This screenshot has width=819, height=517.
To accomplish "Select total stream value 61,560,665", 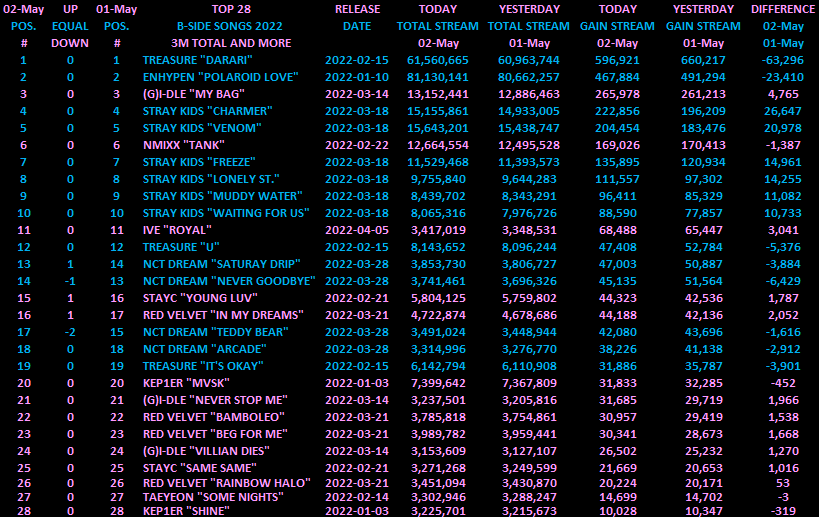I will coord(438,60).
